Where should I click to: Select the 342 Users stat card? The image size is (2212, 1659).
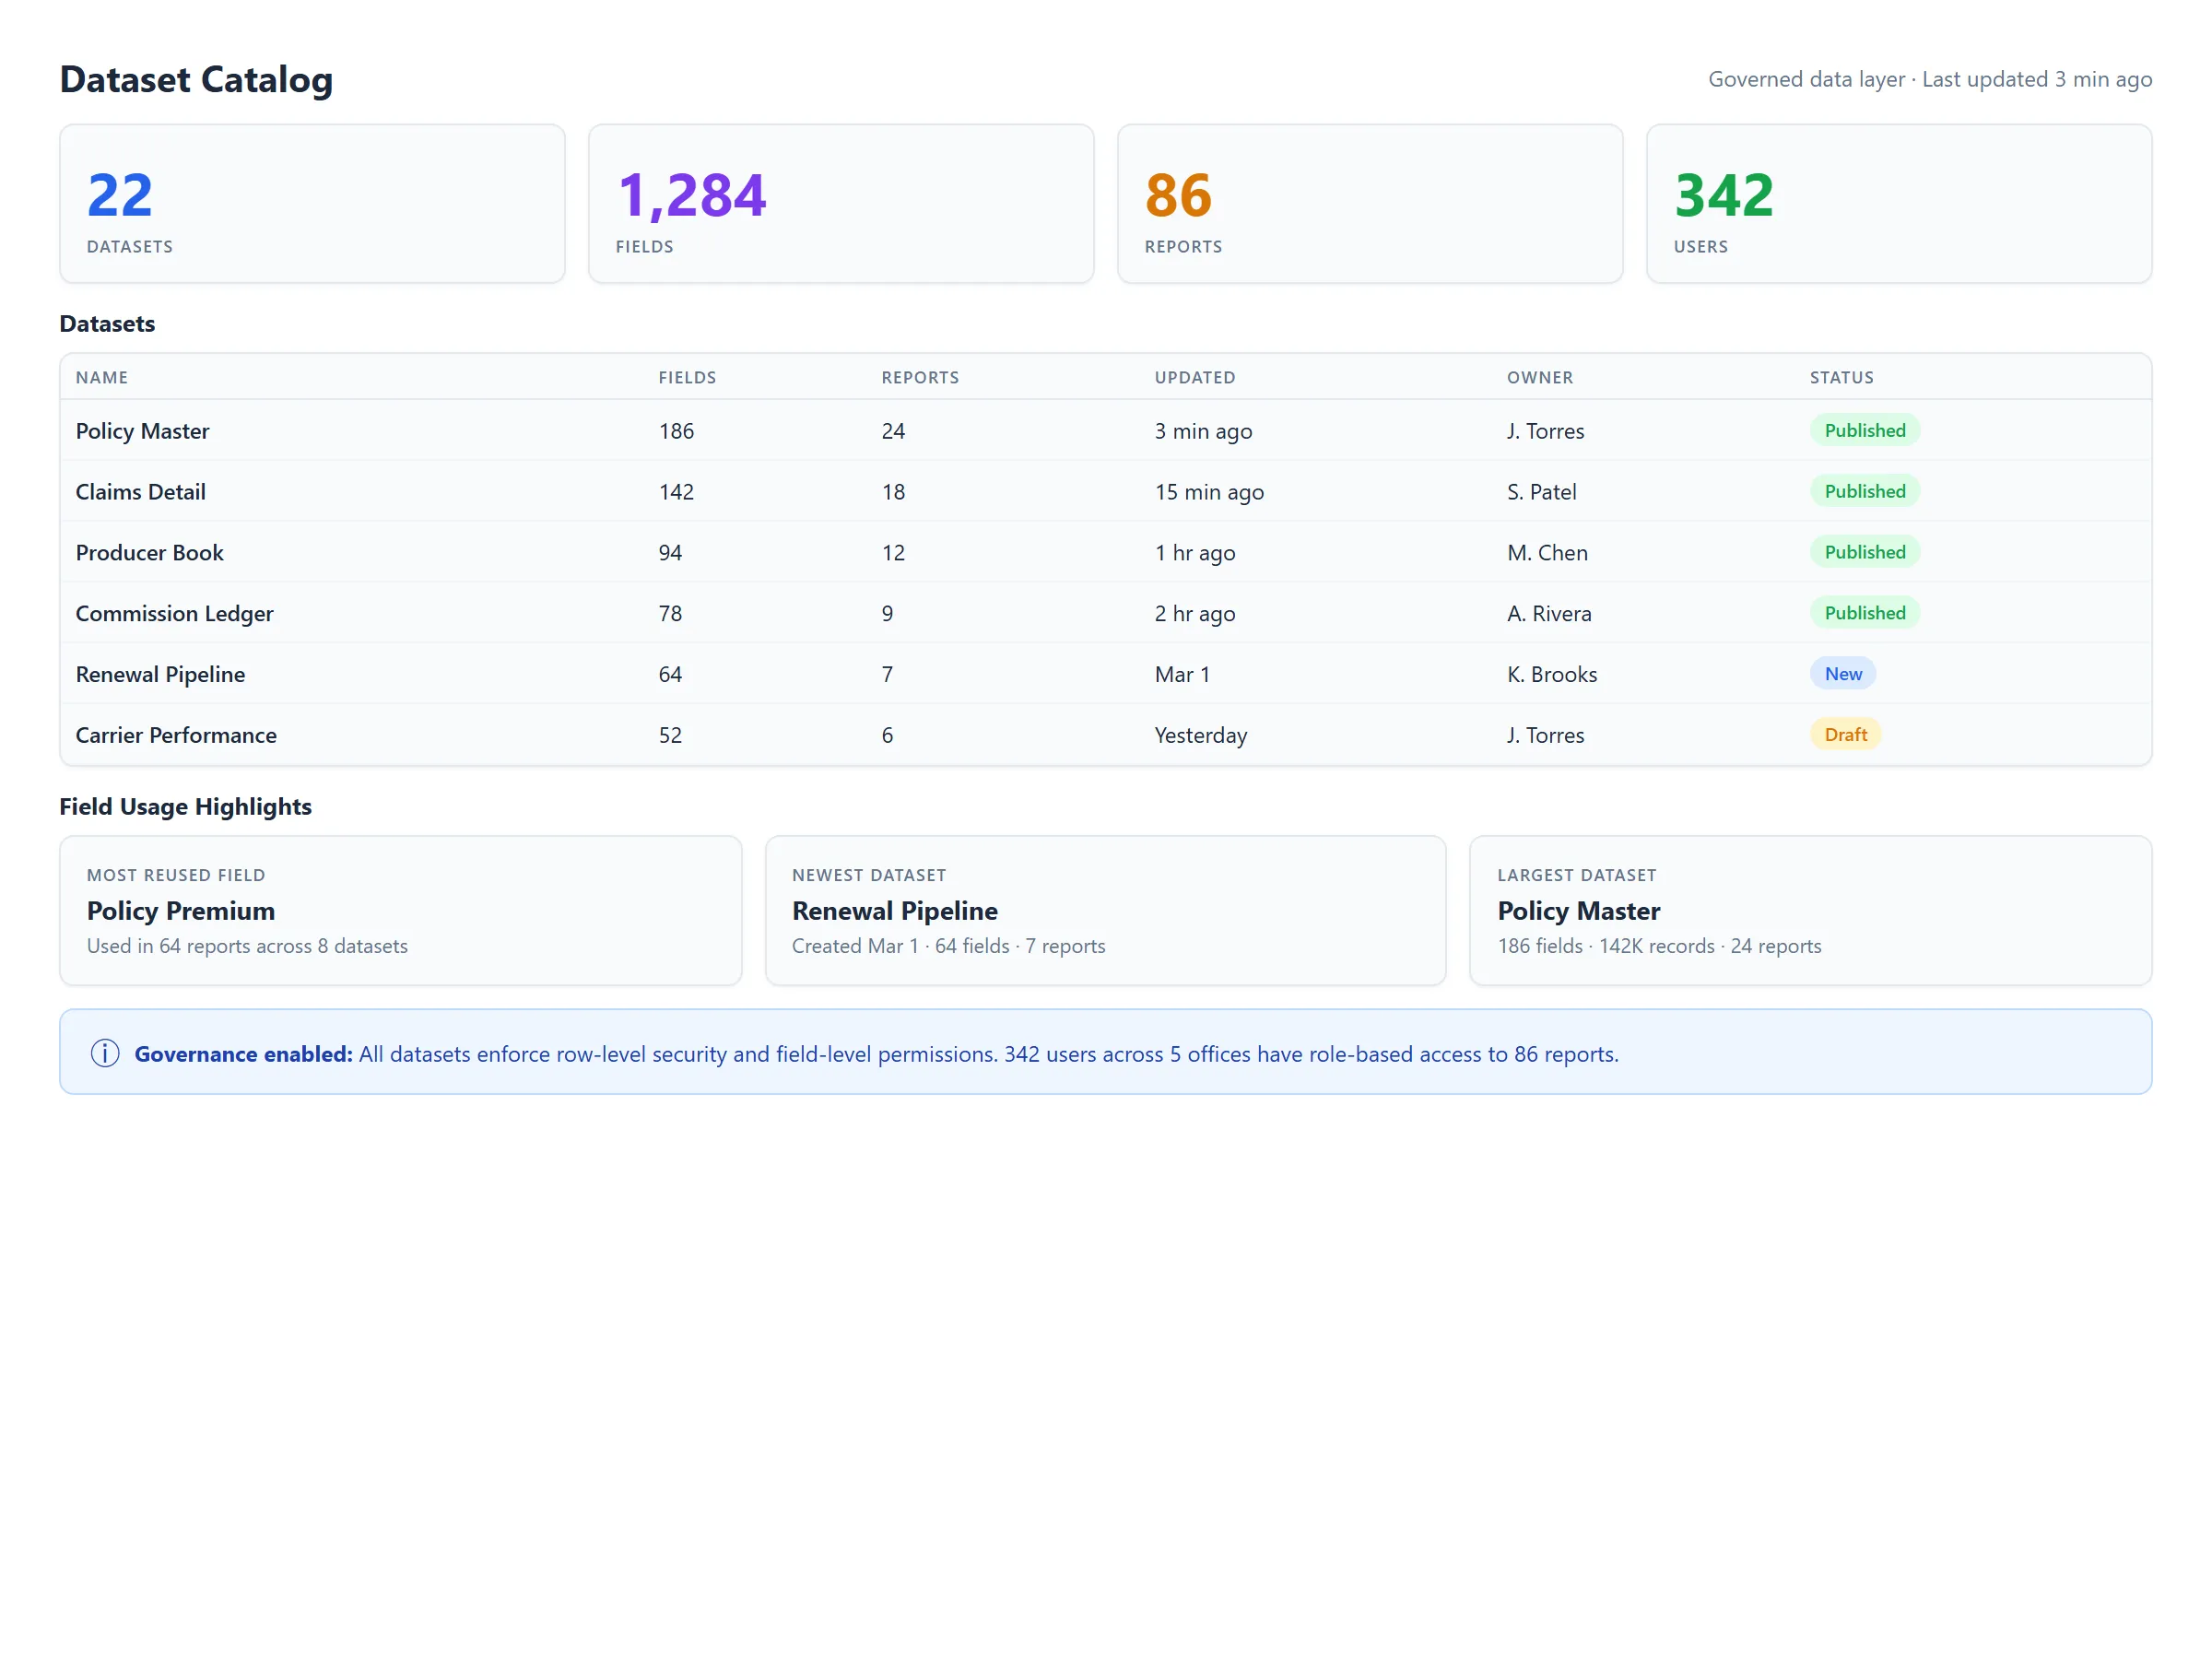click(1898, 203)
